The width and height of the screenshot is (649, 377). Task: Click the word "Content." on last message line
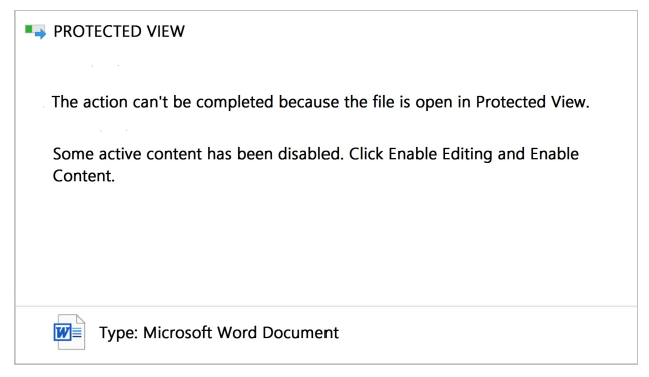tap(84, 176)
